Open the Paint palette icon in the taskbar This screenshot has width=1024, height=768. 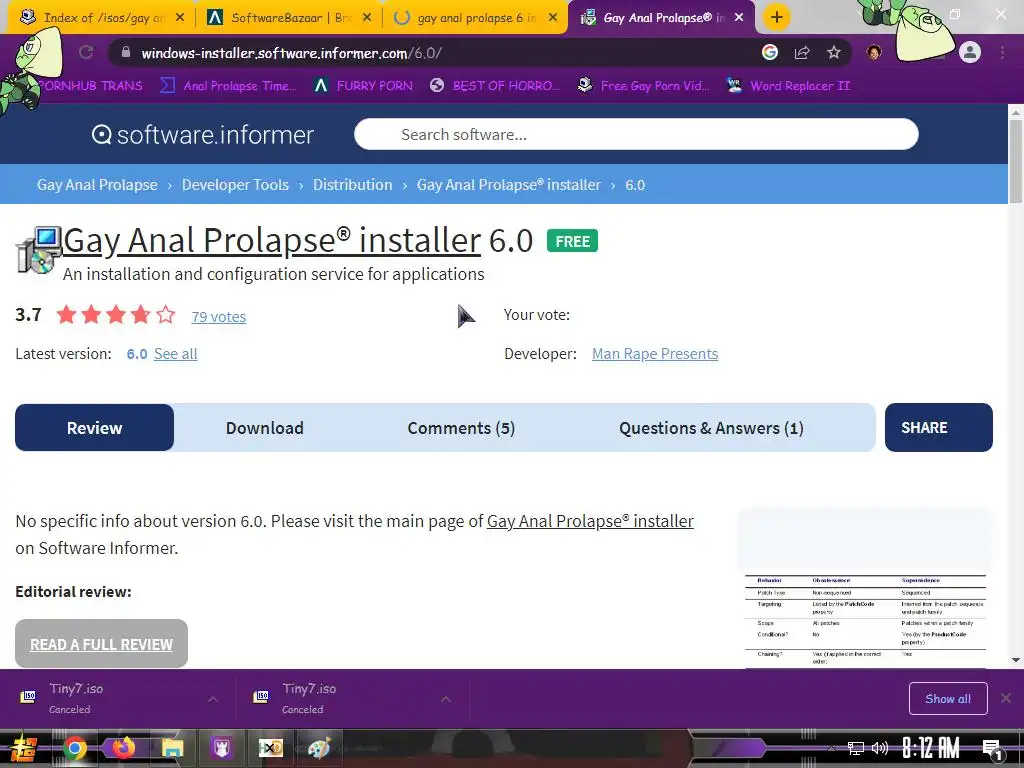(319, 748)
